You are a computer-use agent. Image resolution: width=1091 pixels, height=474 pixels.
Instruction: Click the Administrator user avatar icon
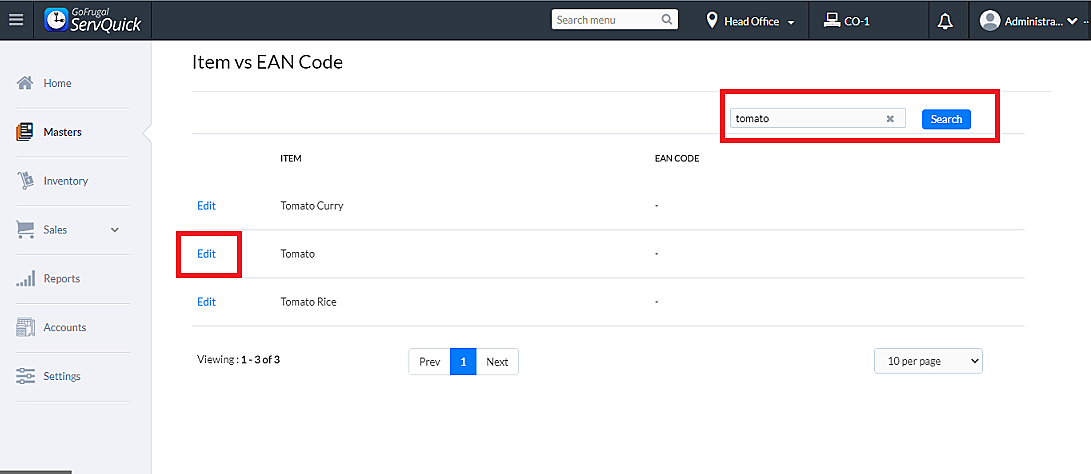[x=990, y=21]
